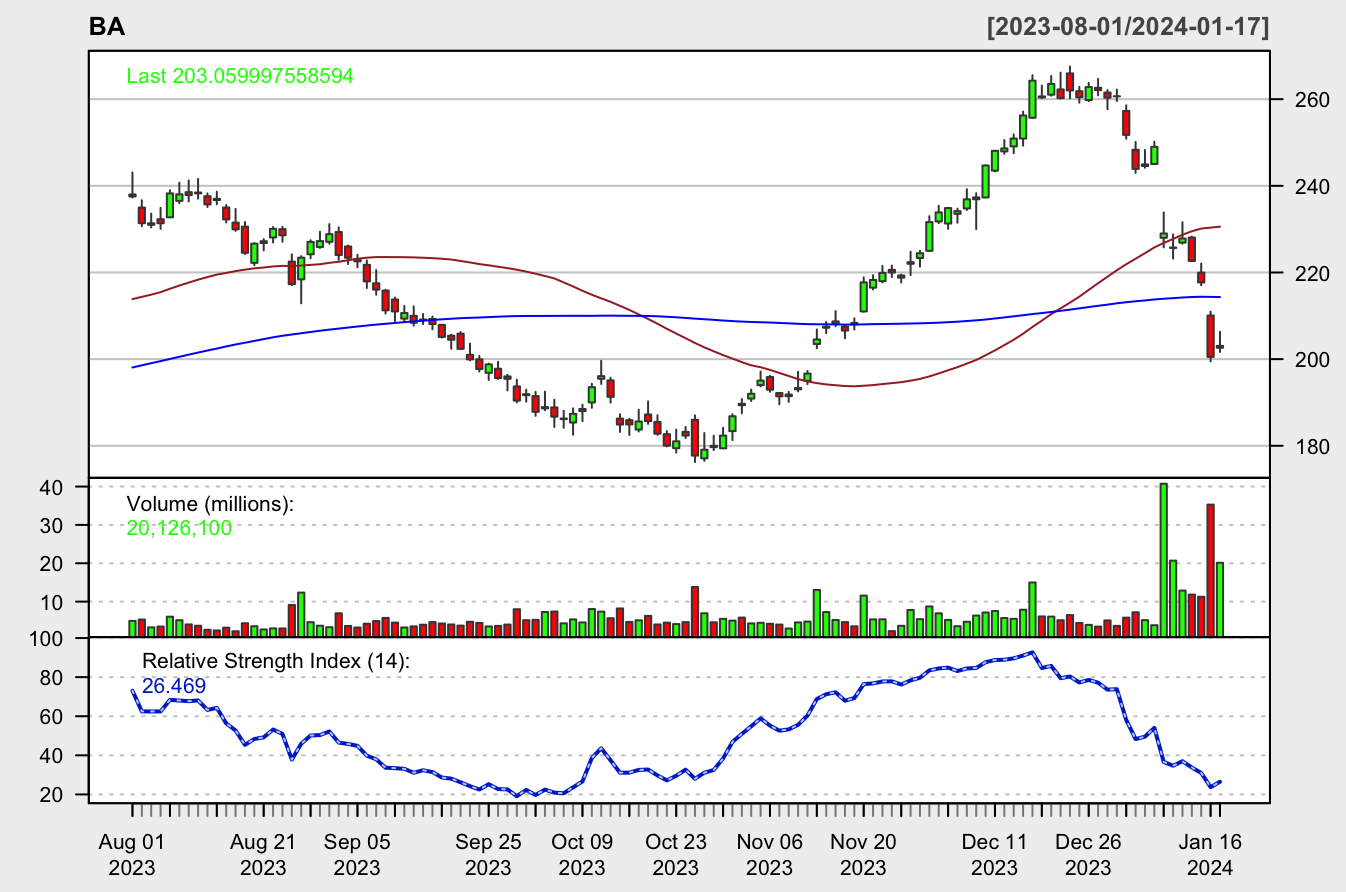1346x892 pixels.
Task: Click the Nov 20 2023 date label
Action: (864, 853)
